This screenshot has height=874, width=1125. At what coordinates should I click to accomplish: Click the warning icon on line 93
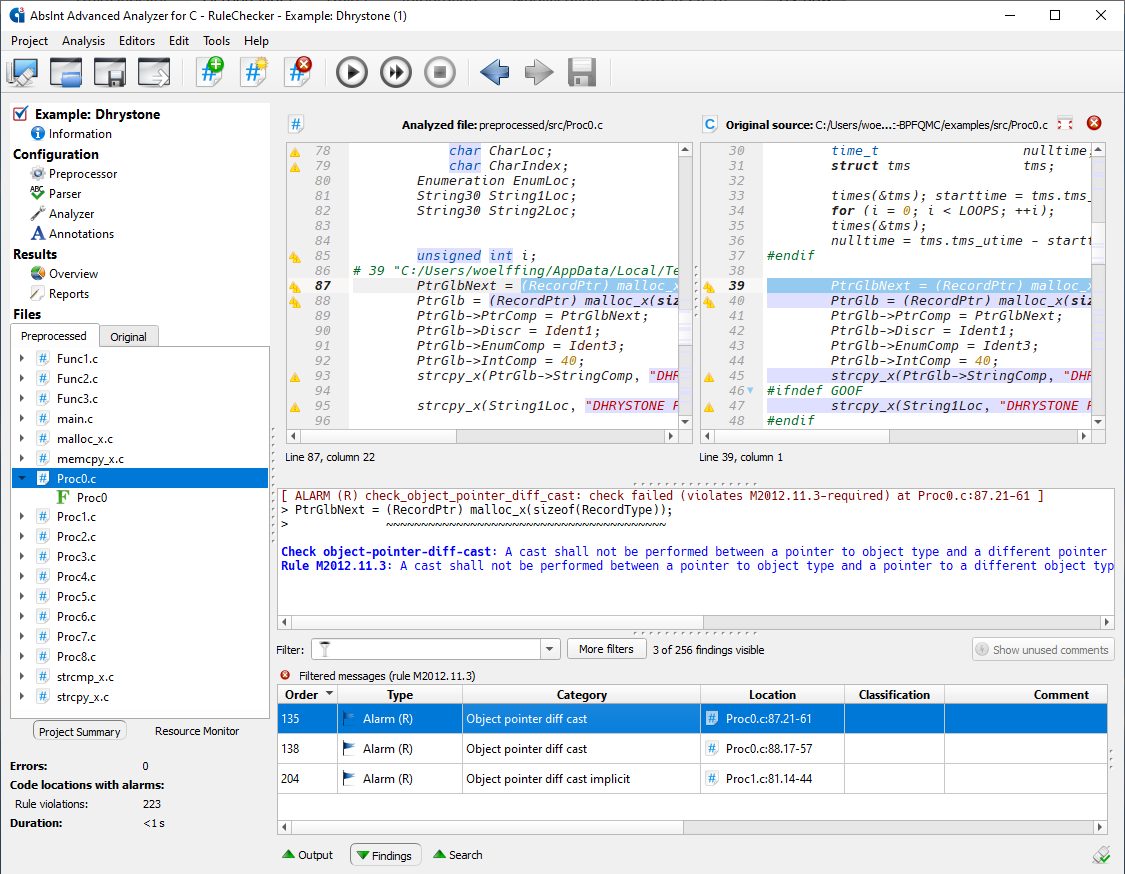point(295,377)
